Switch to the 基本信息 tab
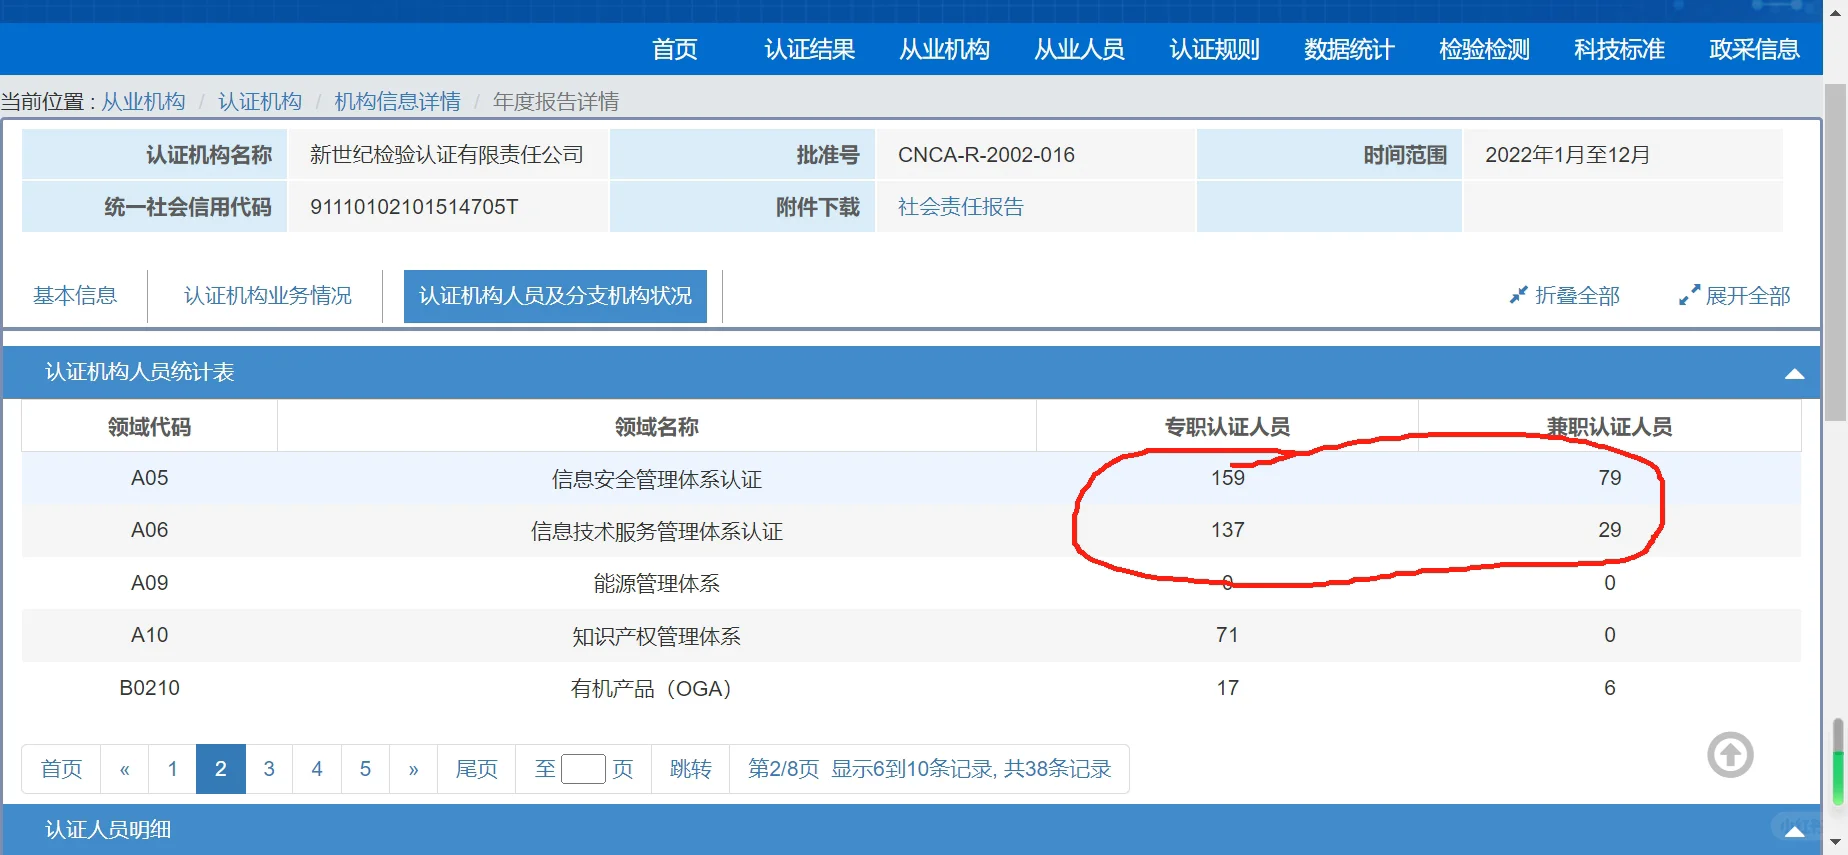Viewport: 1848px width, 855px height. click(75, 296)
